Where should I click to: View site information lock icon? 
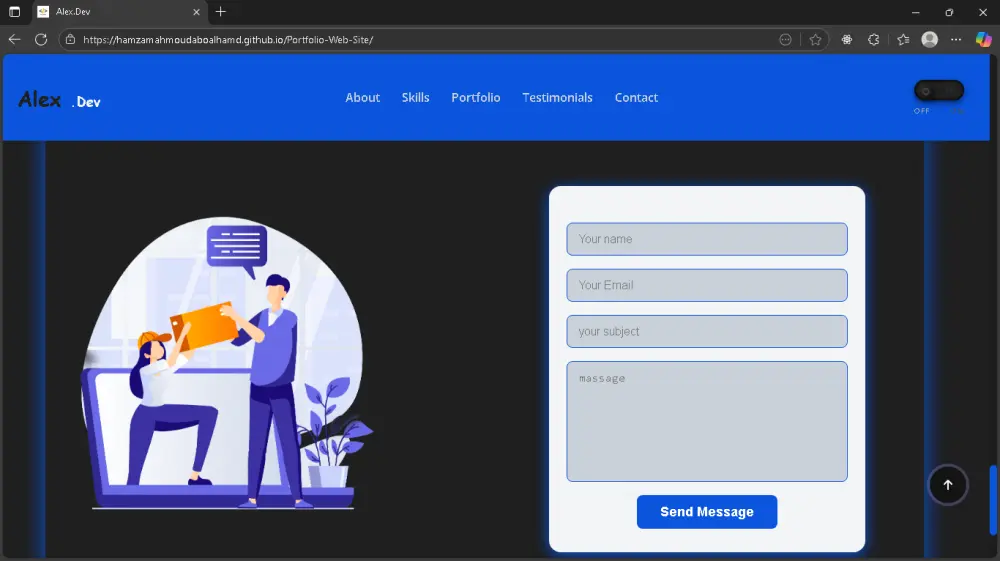71,40
